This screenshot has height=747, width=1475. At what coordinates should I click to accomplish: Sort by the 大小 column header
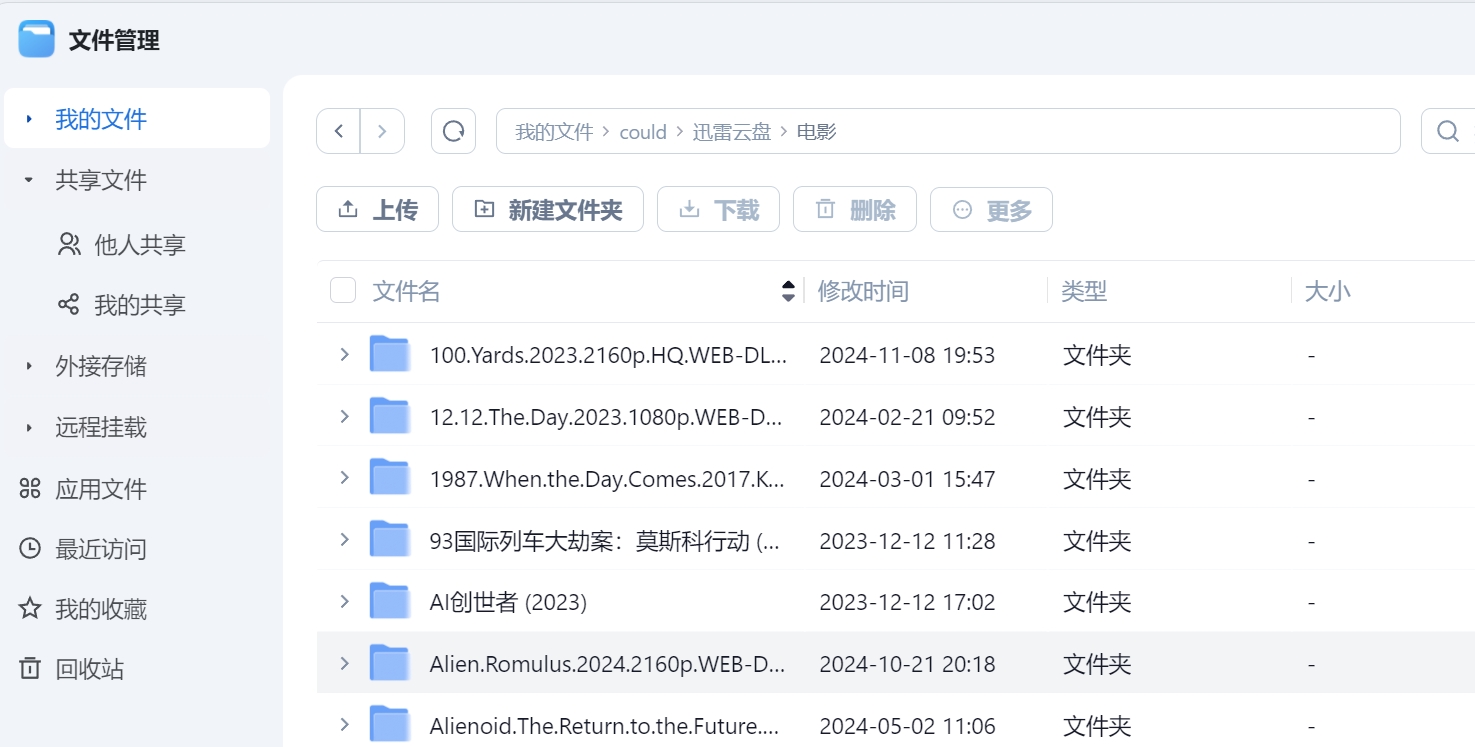click(x=1327, y=291)
